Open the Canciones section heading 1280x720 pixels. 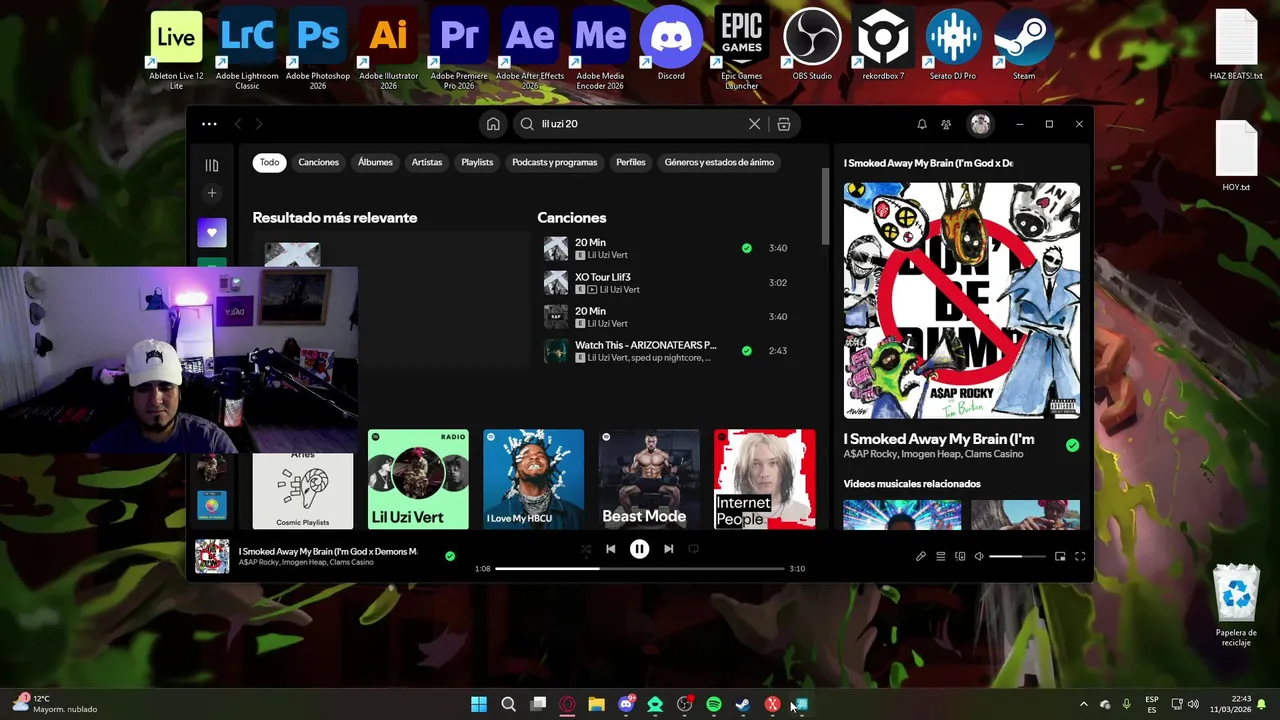(x=572, y=217)
